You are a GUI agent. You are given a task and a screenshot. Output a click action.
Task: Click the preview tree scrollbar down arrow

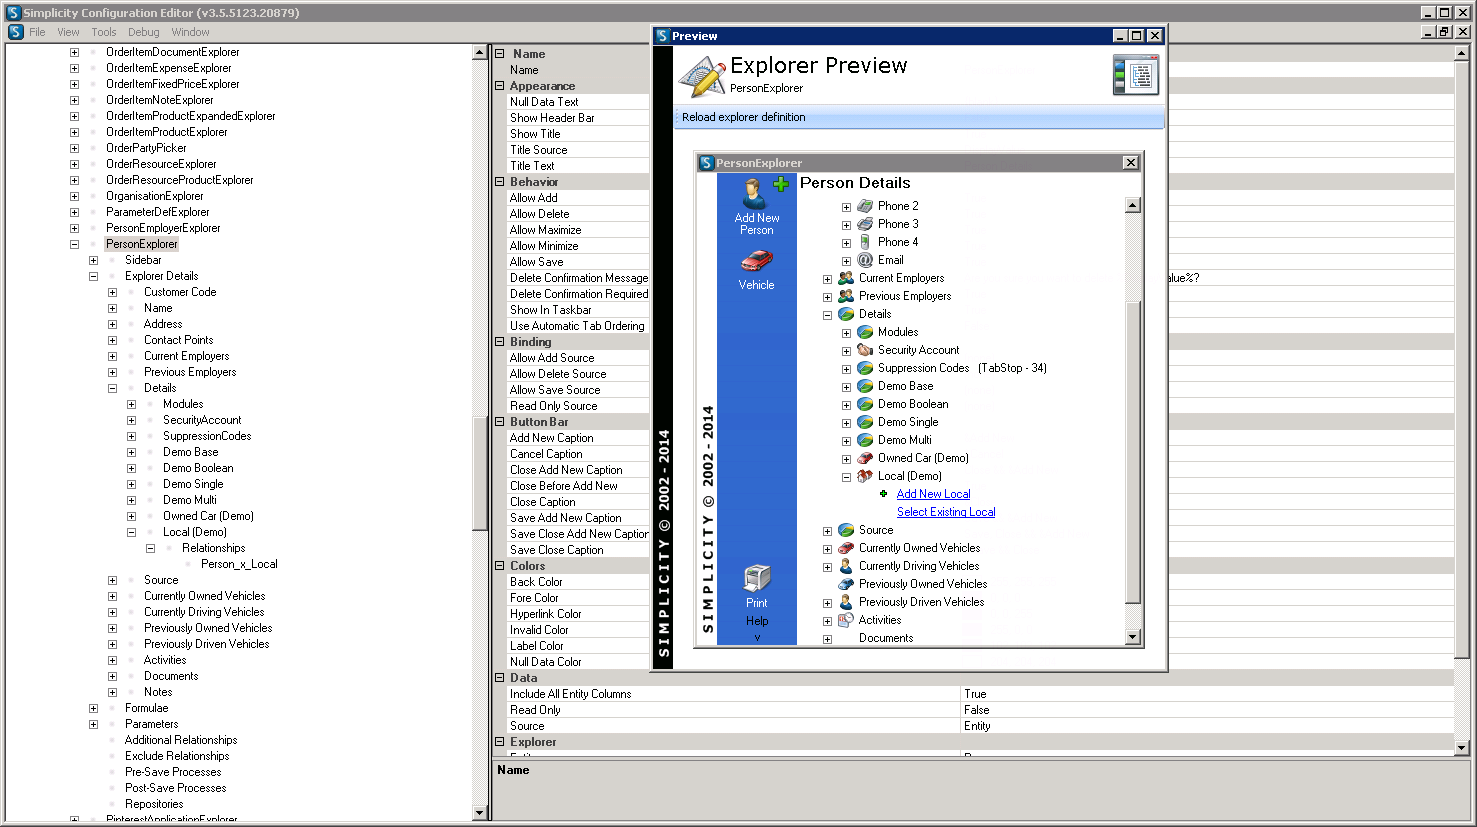pyautogui.click(x=1133, y=637)
